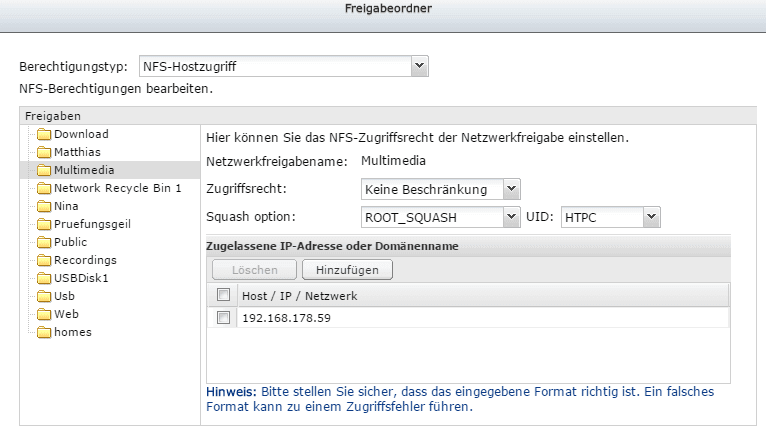Viewport: 766px width, 439px height.
Task: Open the UID dropdown showing HTPC
Action: click(610, 216)
